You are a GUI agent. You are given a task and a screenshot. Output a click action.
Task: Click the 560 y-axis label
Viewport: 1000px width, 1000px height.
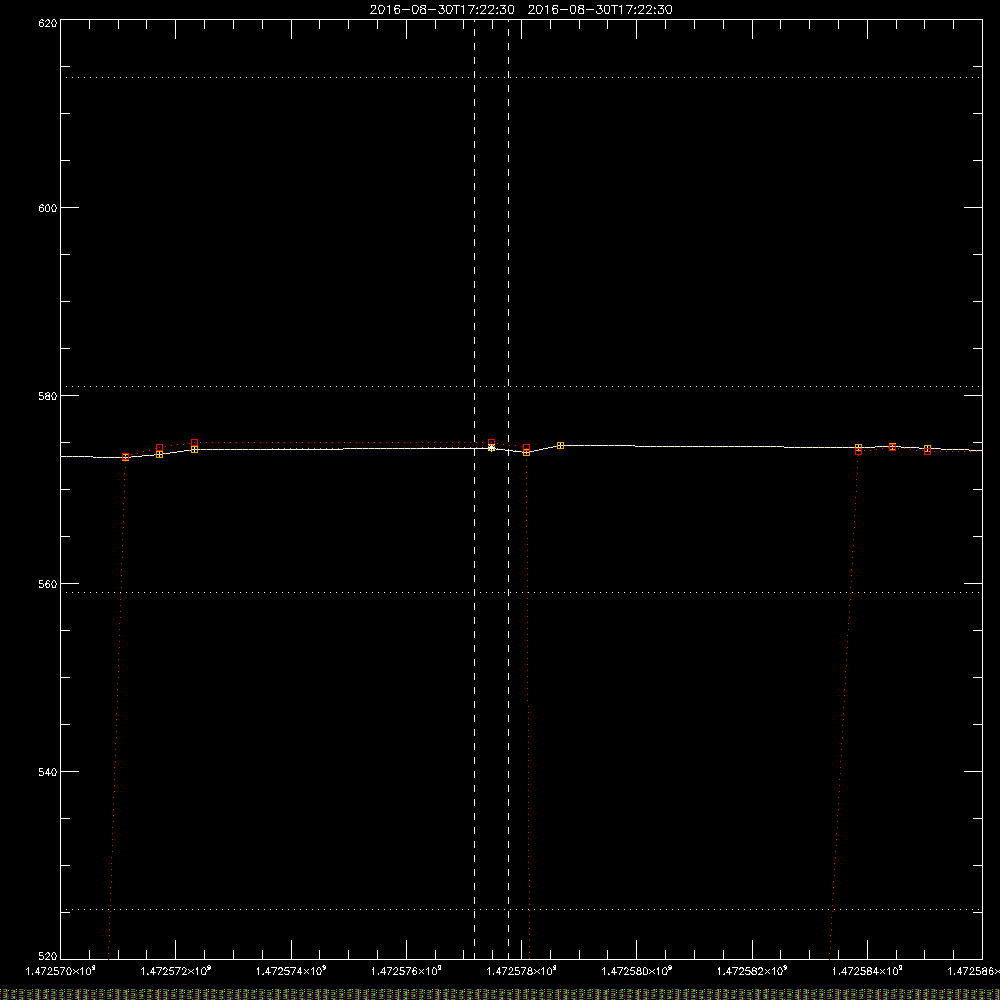tap(48, 584)
